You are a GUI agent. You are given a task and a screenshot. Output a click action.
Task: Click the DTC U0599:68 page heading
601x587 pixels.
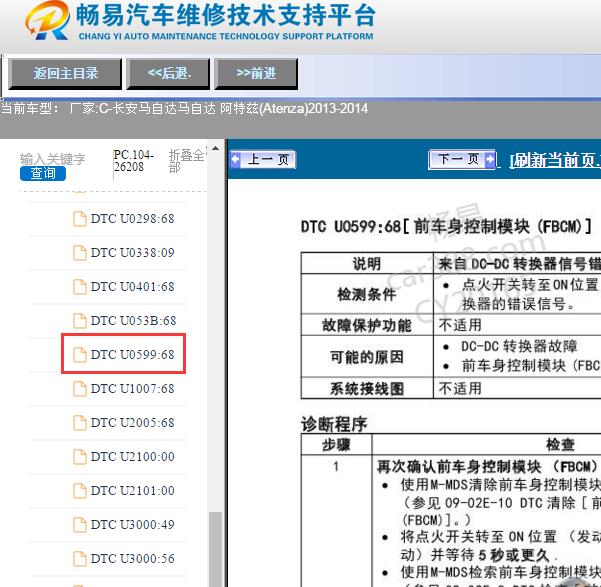(x=446, y=227)
